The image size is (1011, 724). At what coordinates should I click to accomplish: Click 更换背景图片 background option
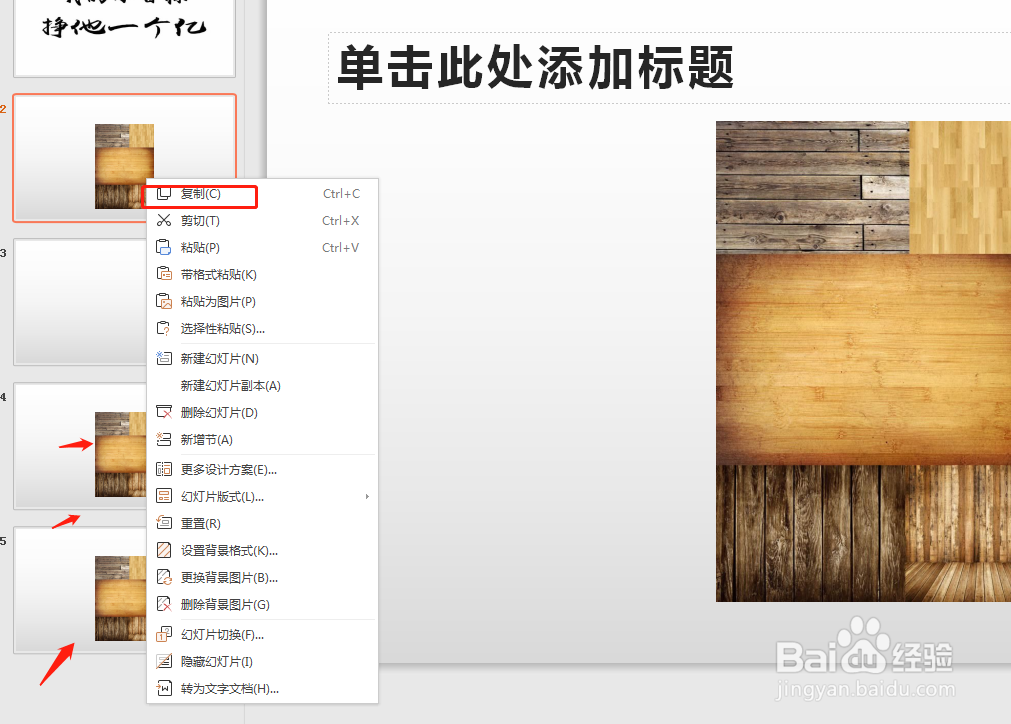[x=221, y=576]
